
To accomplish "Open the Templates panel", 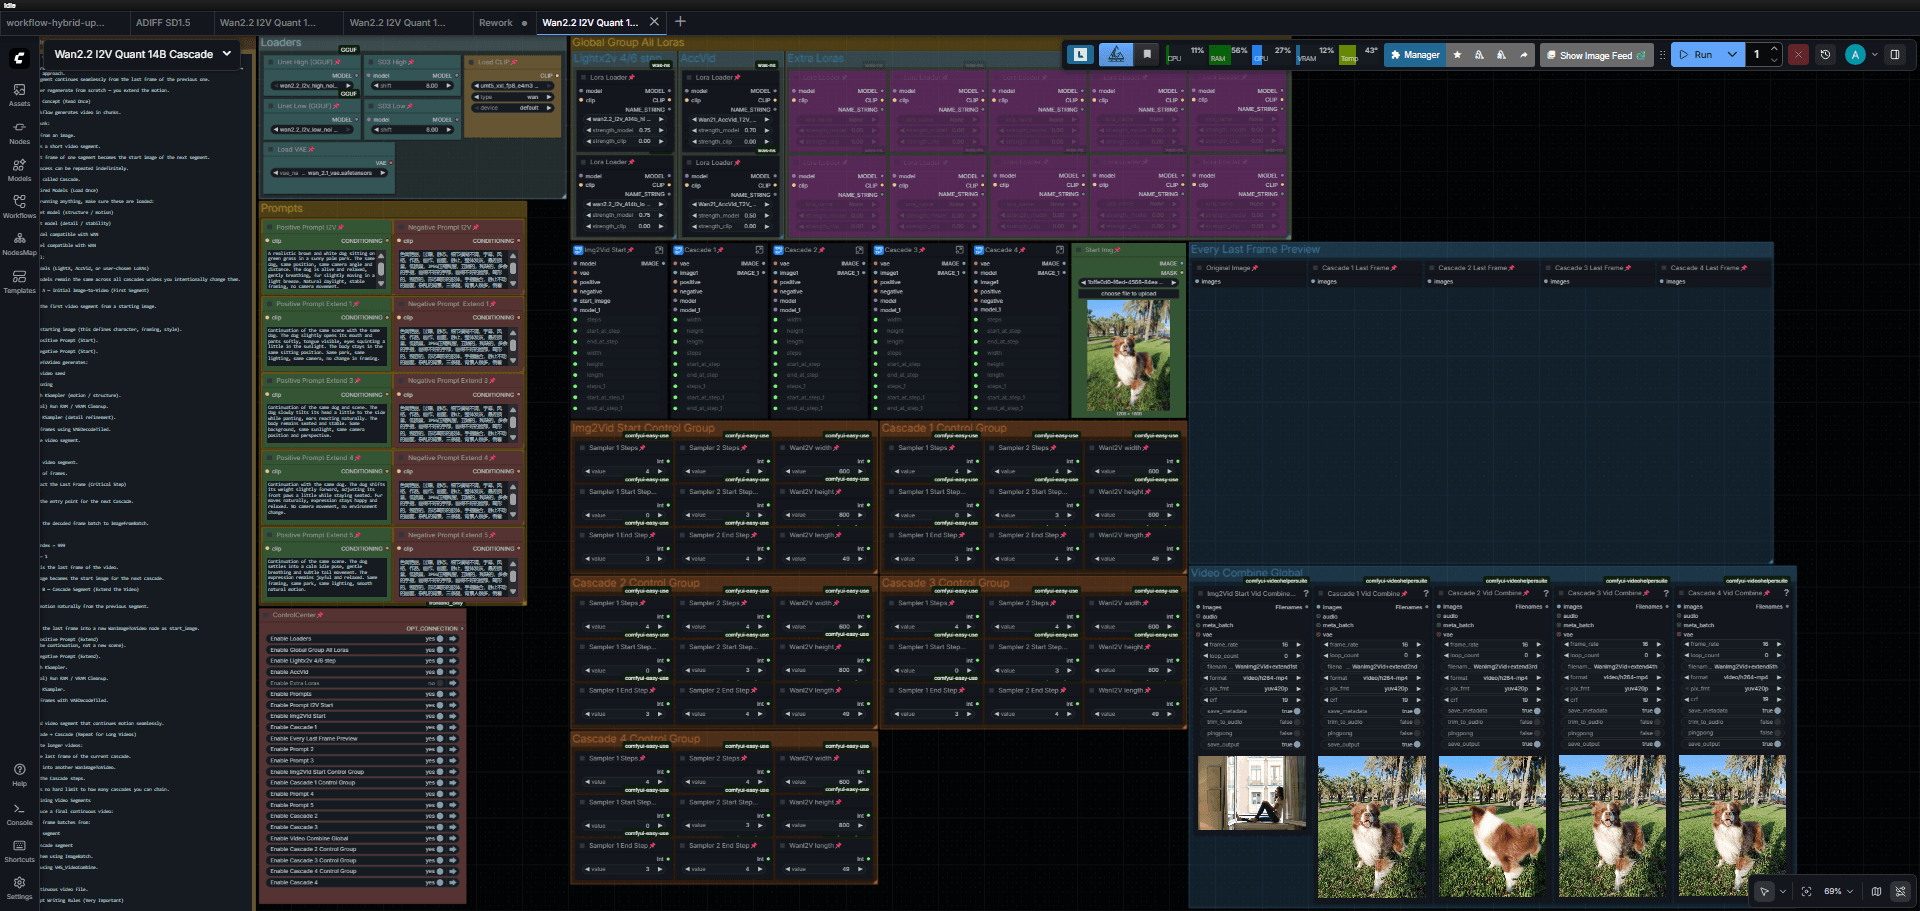I will [19, 282].
